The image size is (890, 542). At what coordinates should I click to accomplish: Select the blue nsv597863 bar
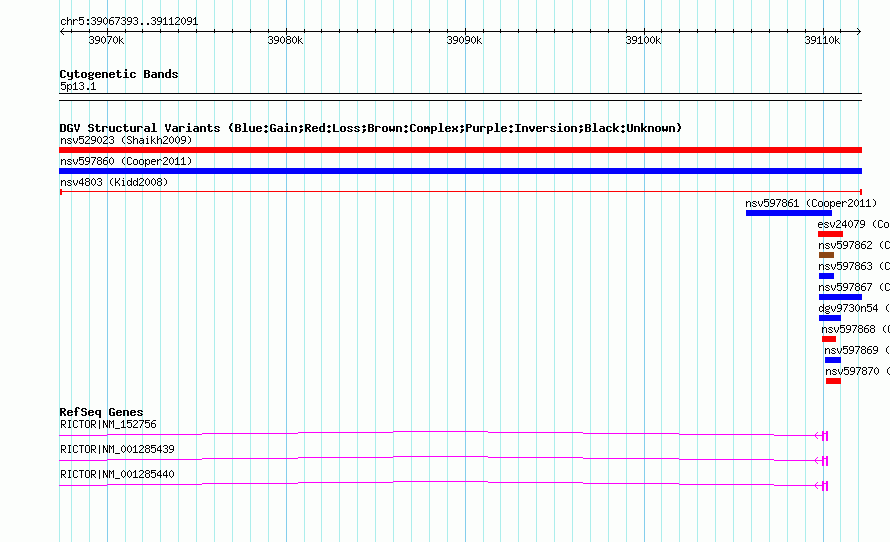click(x=826, y=276)
